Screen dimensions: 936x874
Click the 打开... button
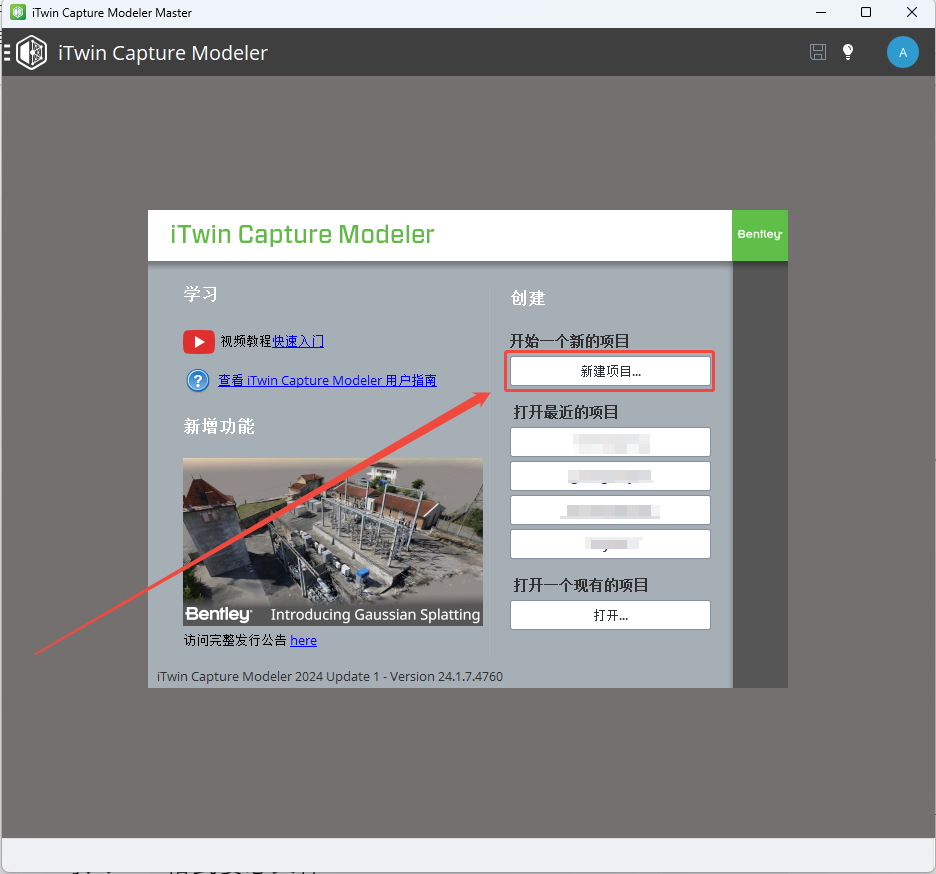pyautogui.click(x=610, y=615)
